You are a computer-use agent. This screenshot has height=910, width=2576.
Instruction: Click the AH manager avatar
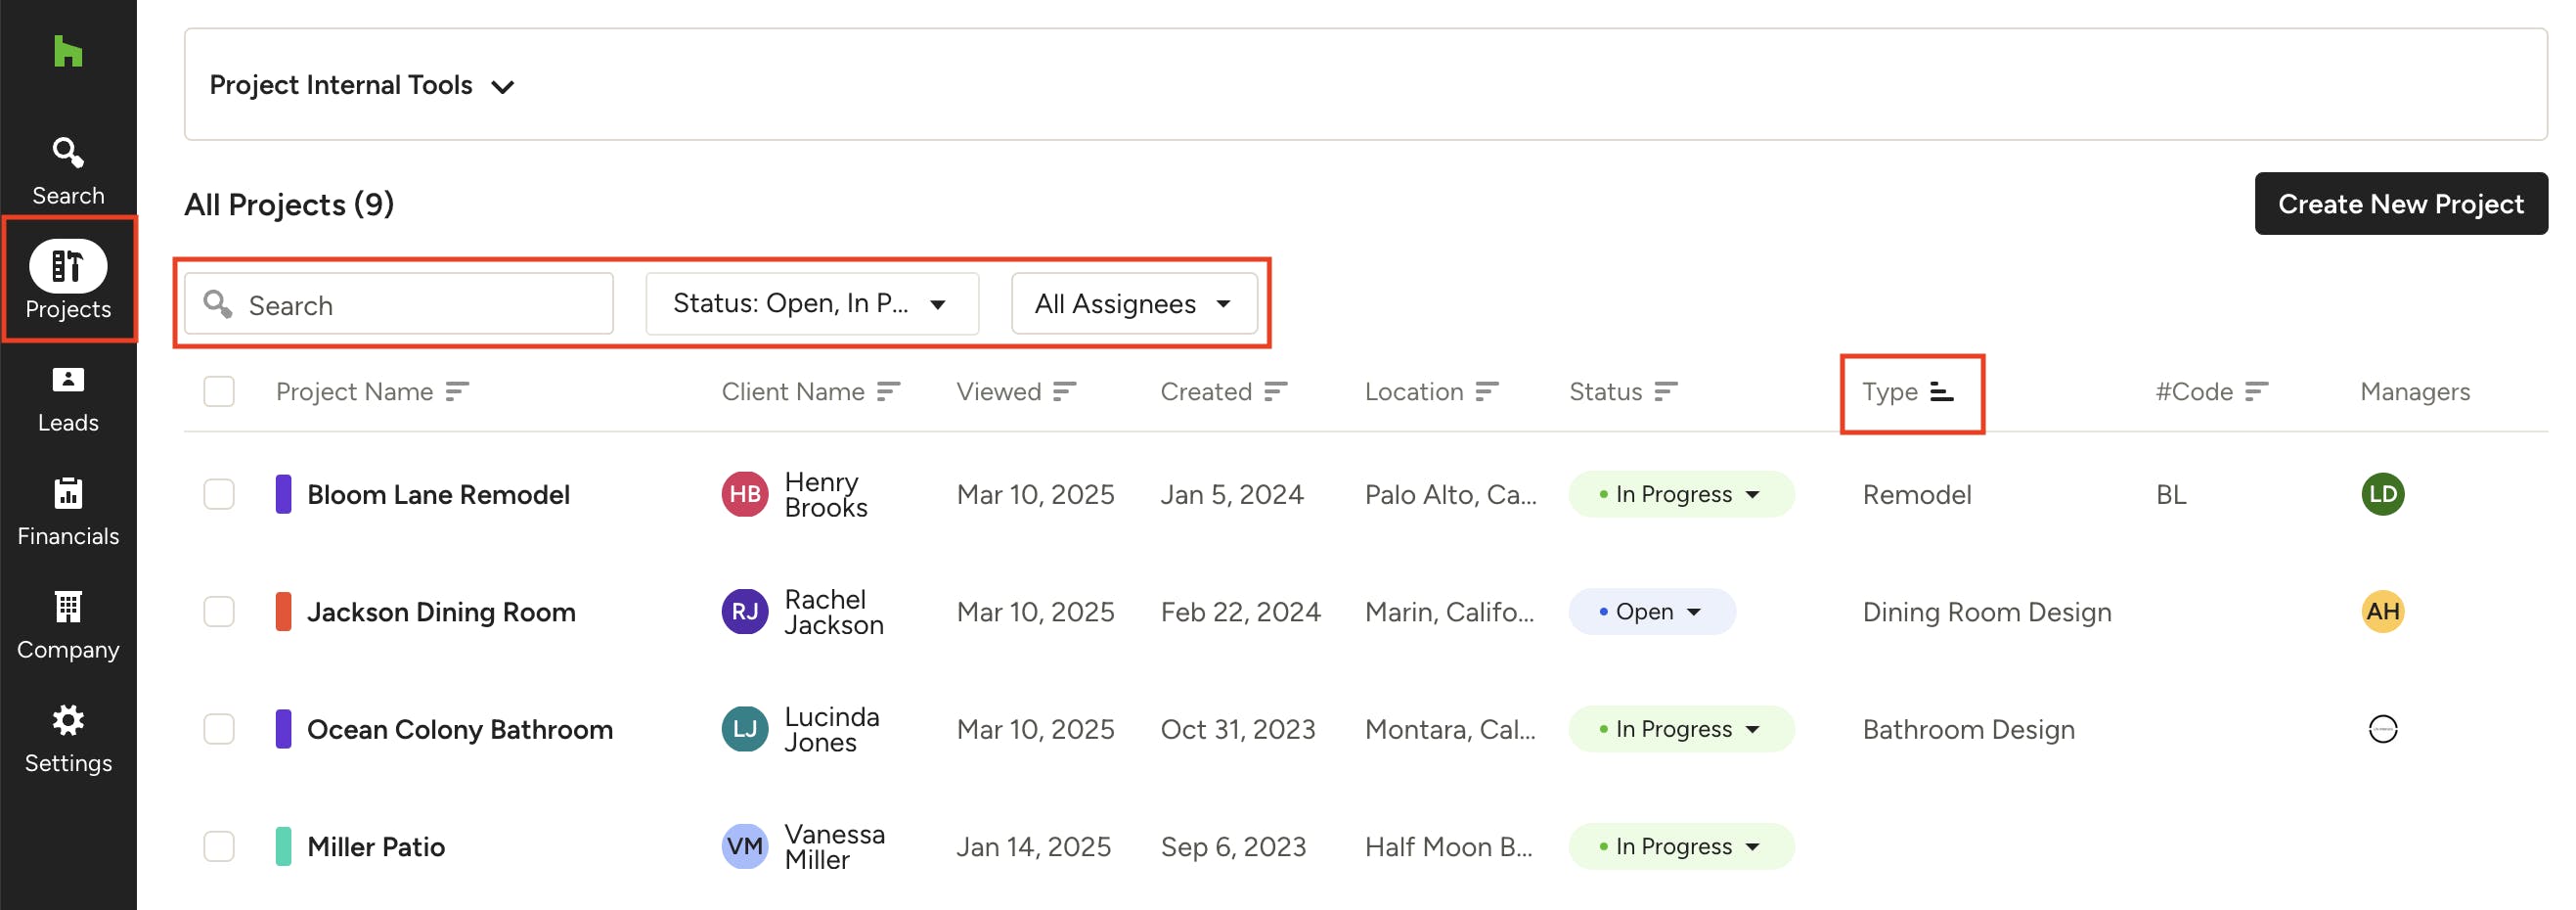[x=2382, y=611]
